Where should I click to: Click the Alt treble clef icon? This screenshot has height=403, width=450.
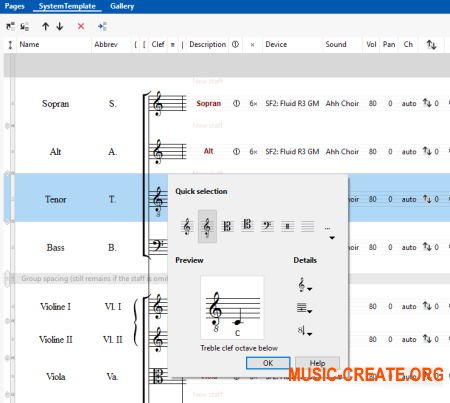158,152
